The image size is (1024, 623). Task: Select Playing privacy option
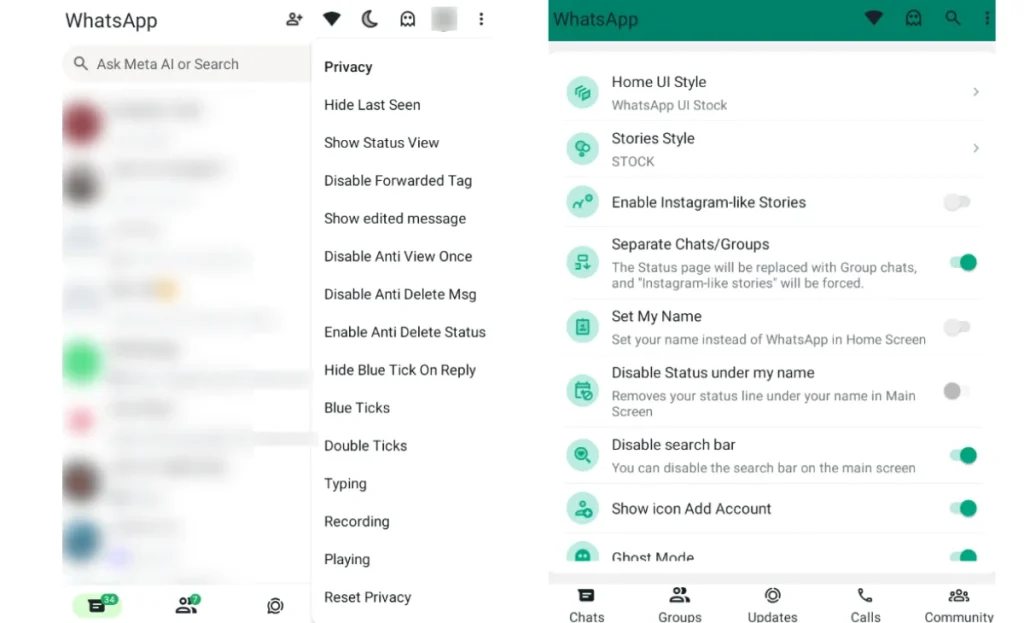click(347, 560)
